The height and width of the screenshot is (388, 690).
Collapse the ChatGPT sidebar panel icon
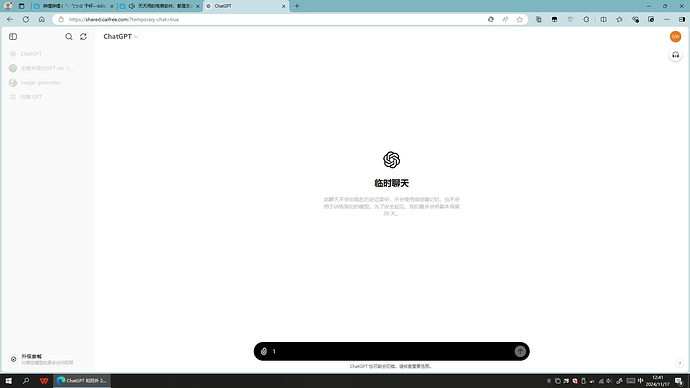13,37
